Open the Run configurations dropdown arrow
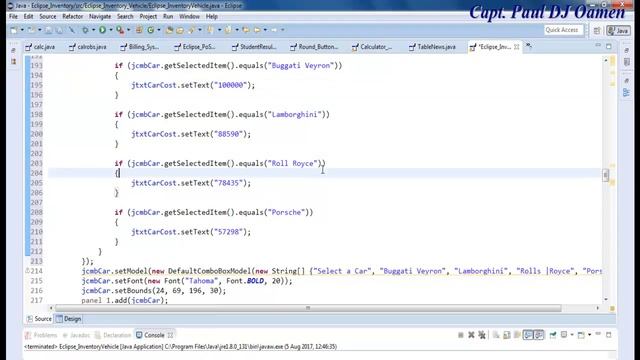 point(111,30)
